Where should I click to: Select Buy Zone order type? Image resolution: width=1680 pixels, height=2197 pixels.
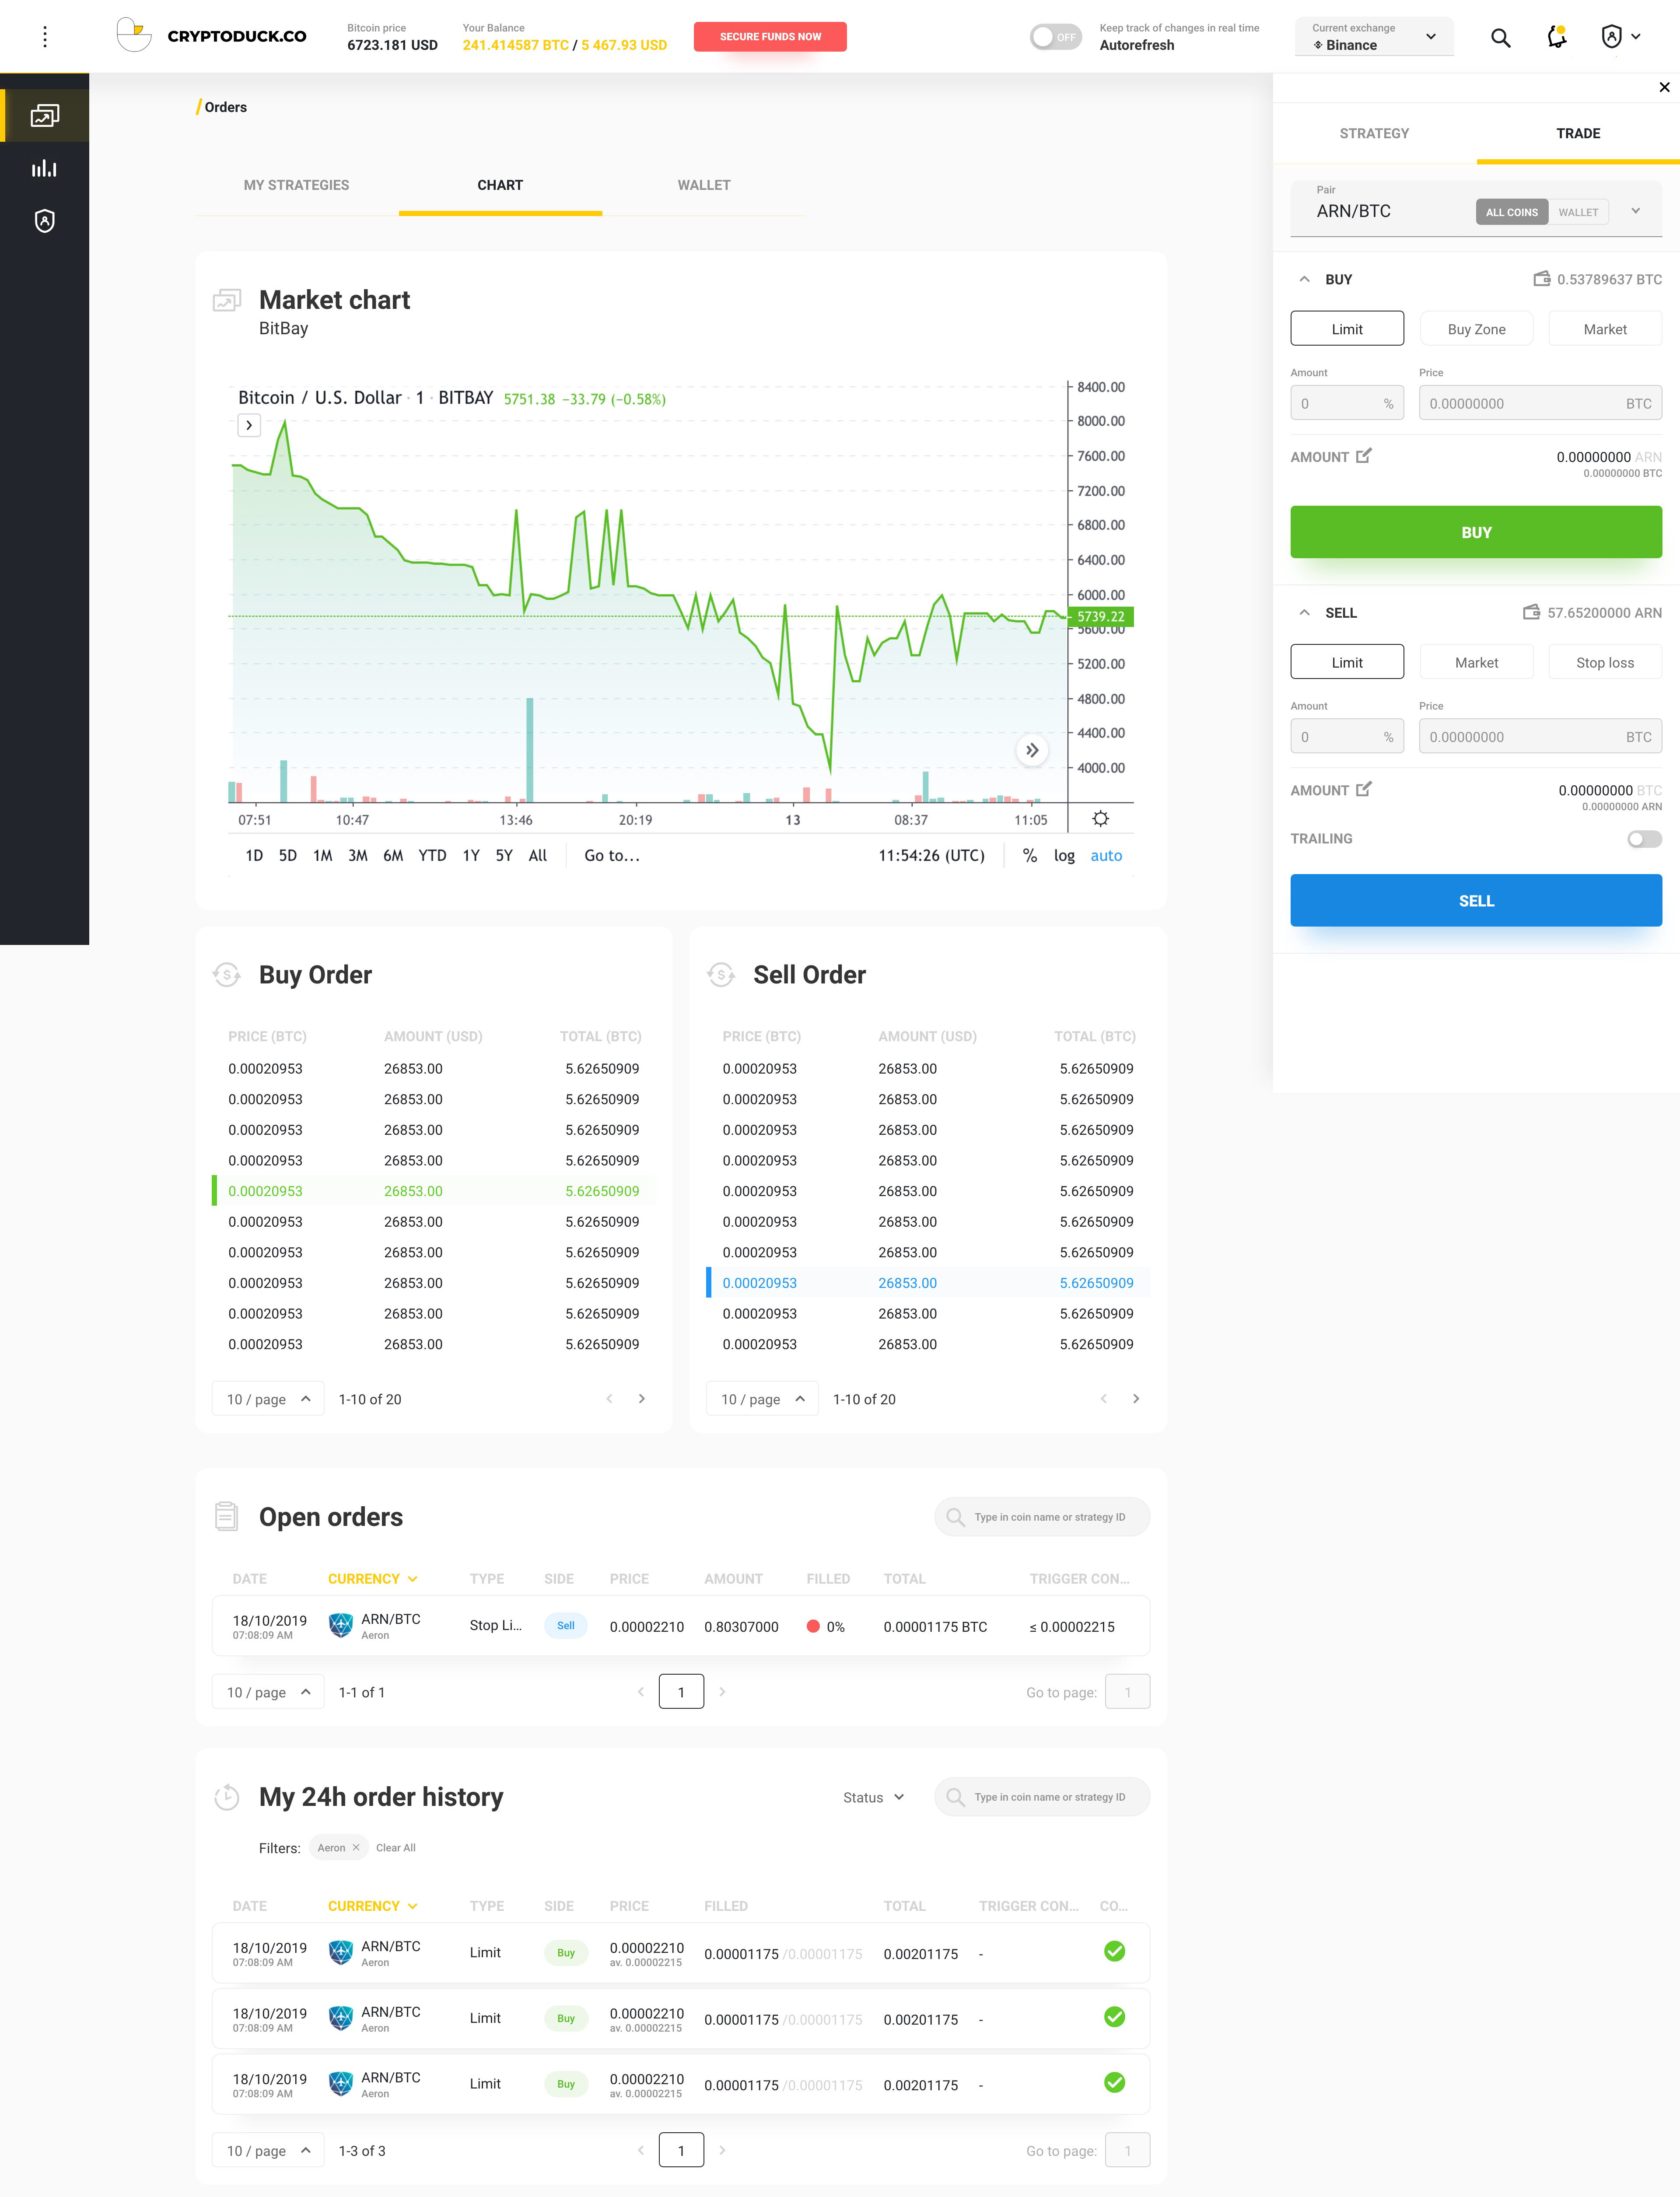(1476, 329)
